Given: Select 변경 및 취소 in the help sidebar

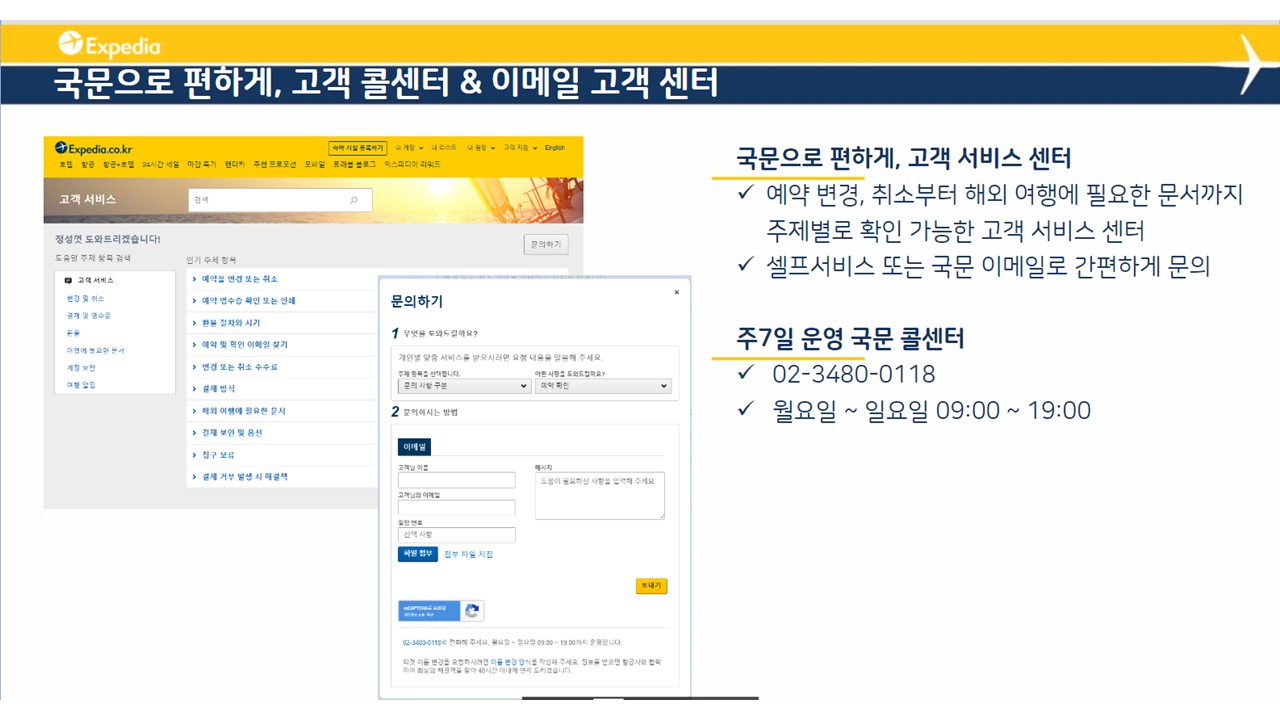Looking at the screenshot, I should (x=85, y=298).
